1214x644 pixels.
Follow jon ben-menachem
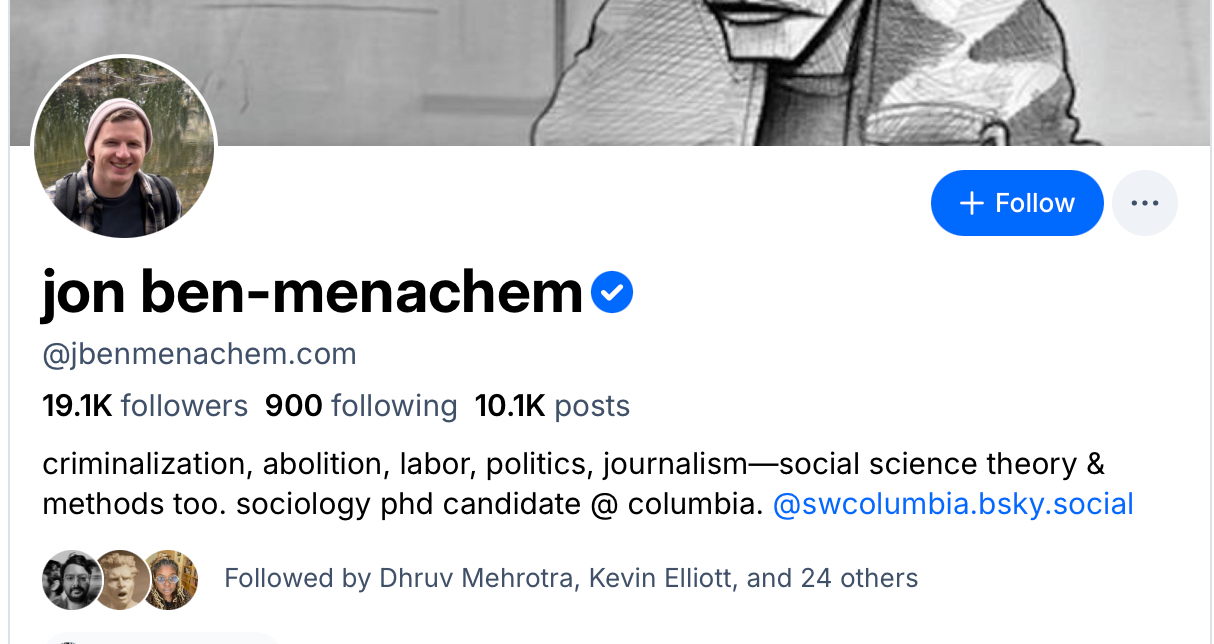click(x=1017, y=203)
